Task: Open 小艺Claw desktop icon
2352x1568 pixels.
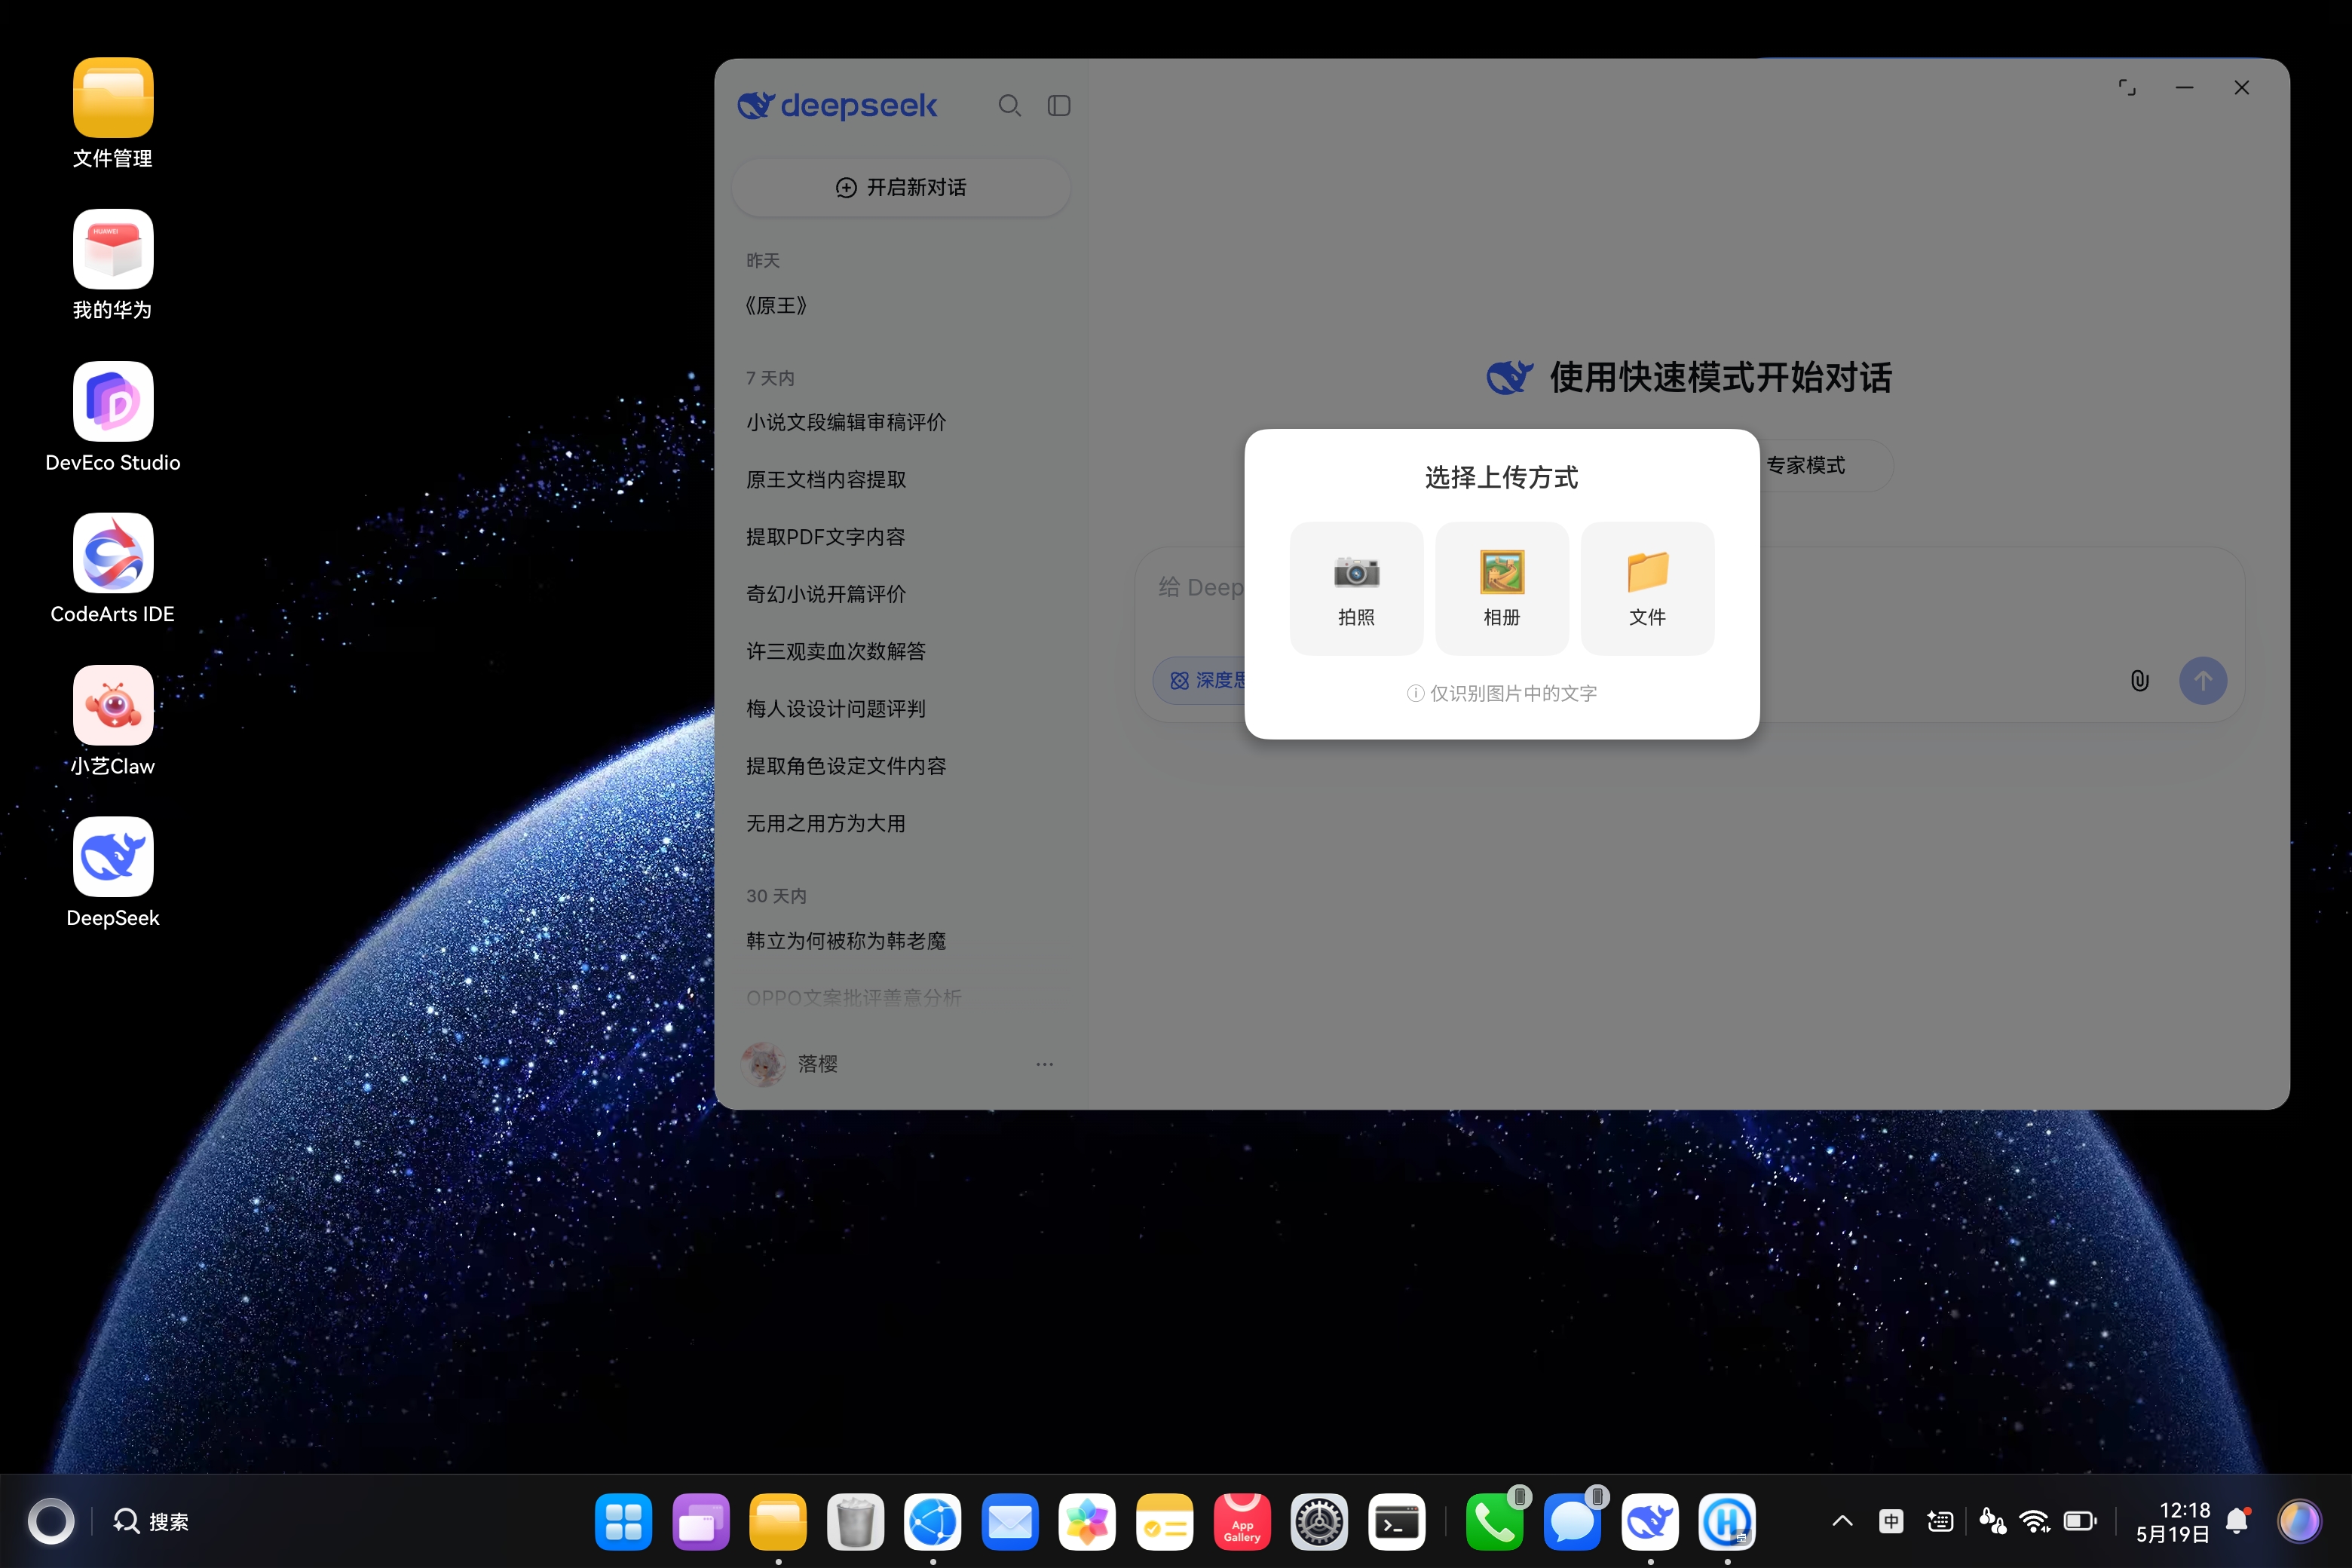Action: pyautogui.click(x=113, y=722)
